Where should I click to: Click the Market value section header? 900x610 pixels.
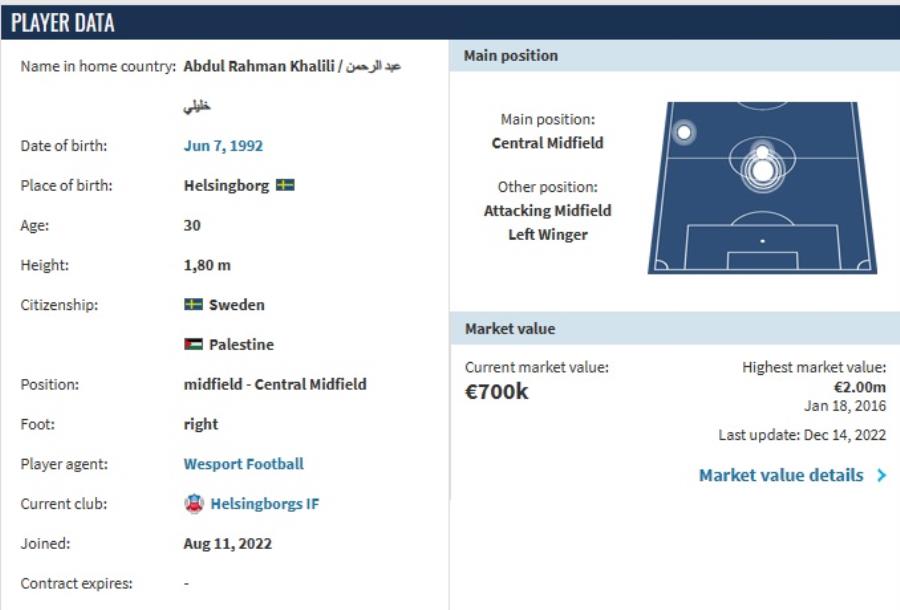click(x=675, y=329)
